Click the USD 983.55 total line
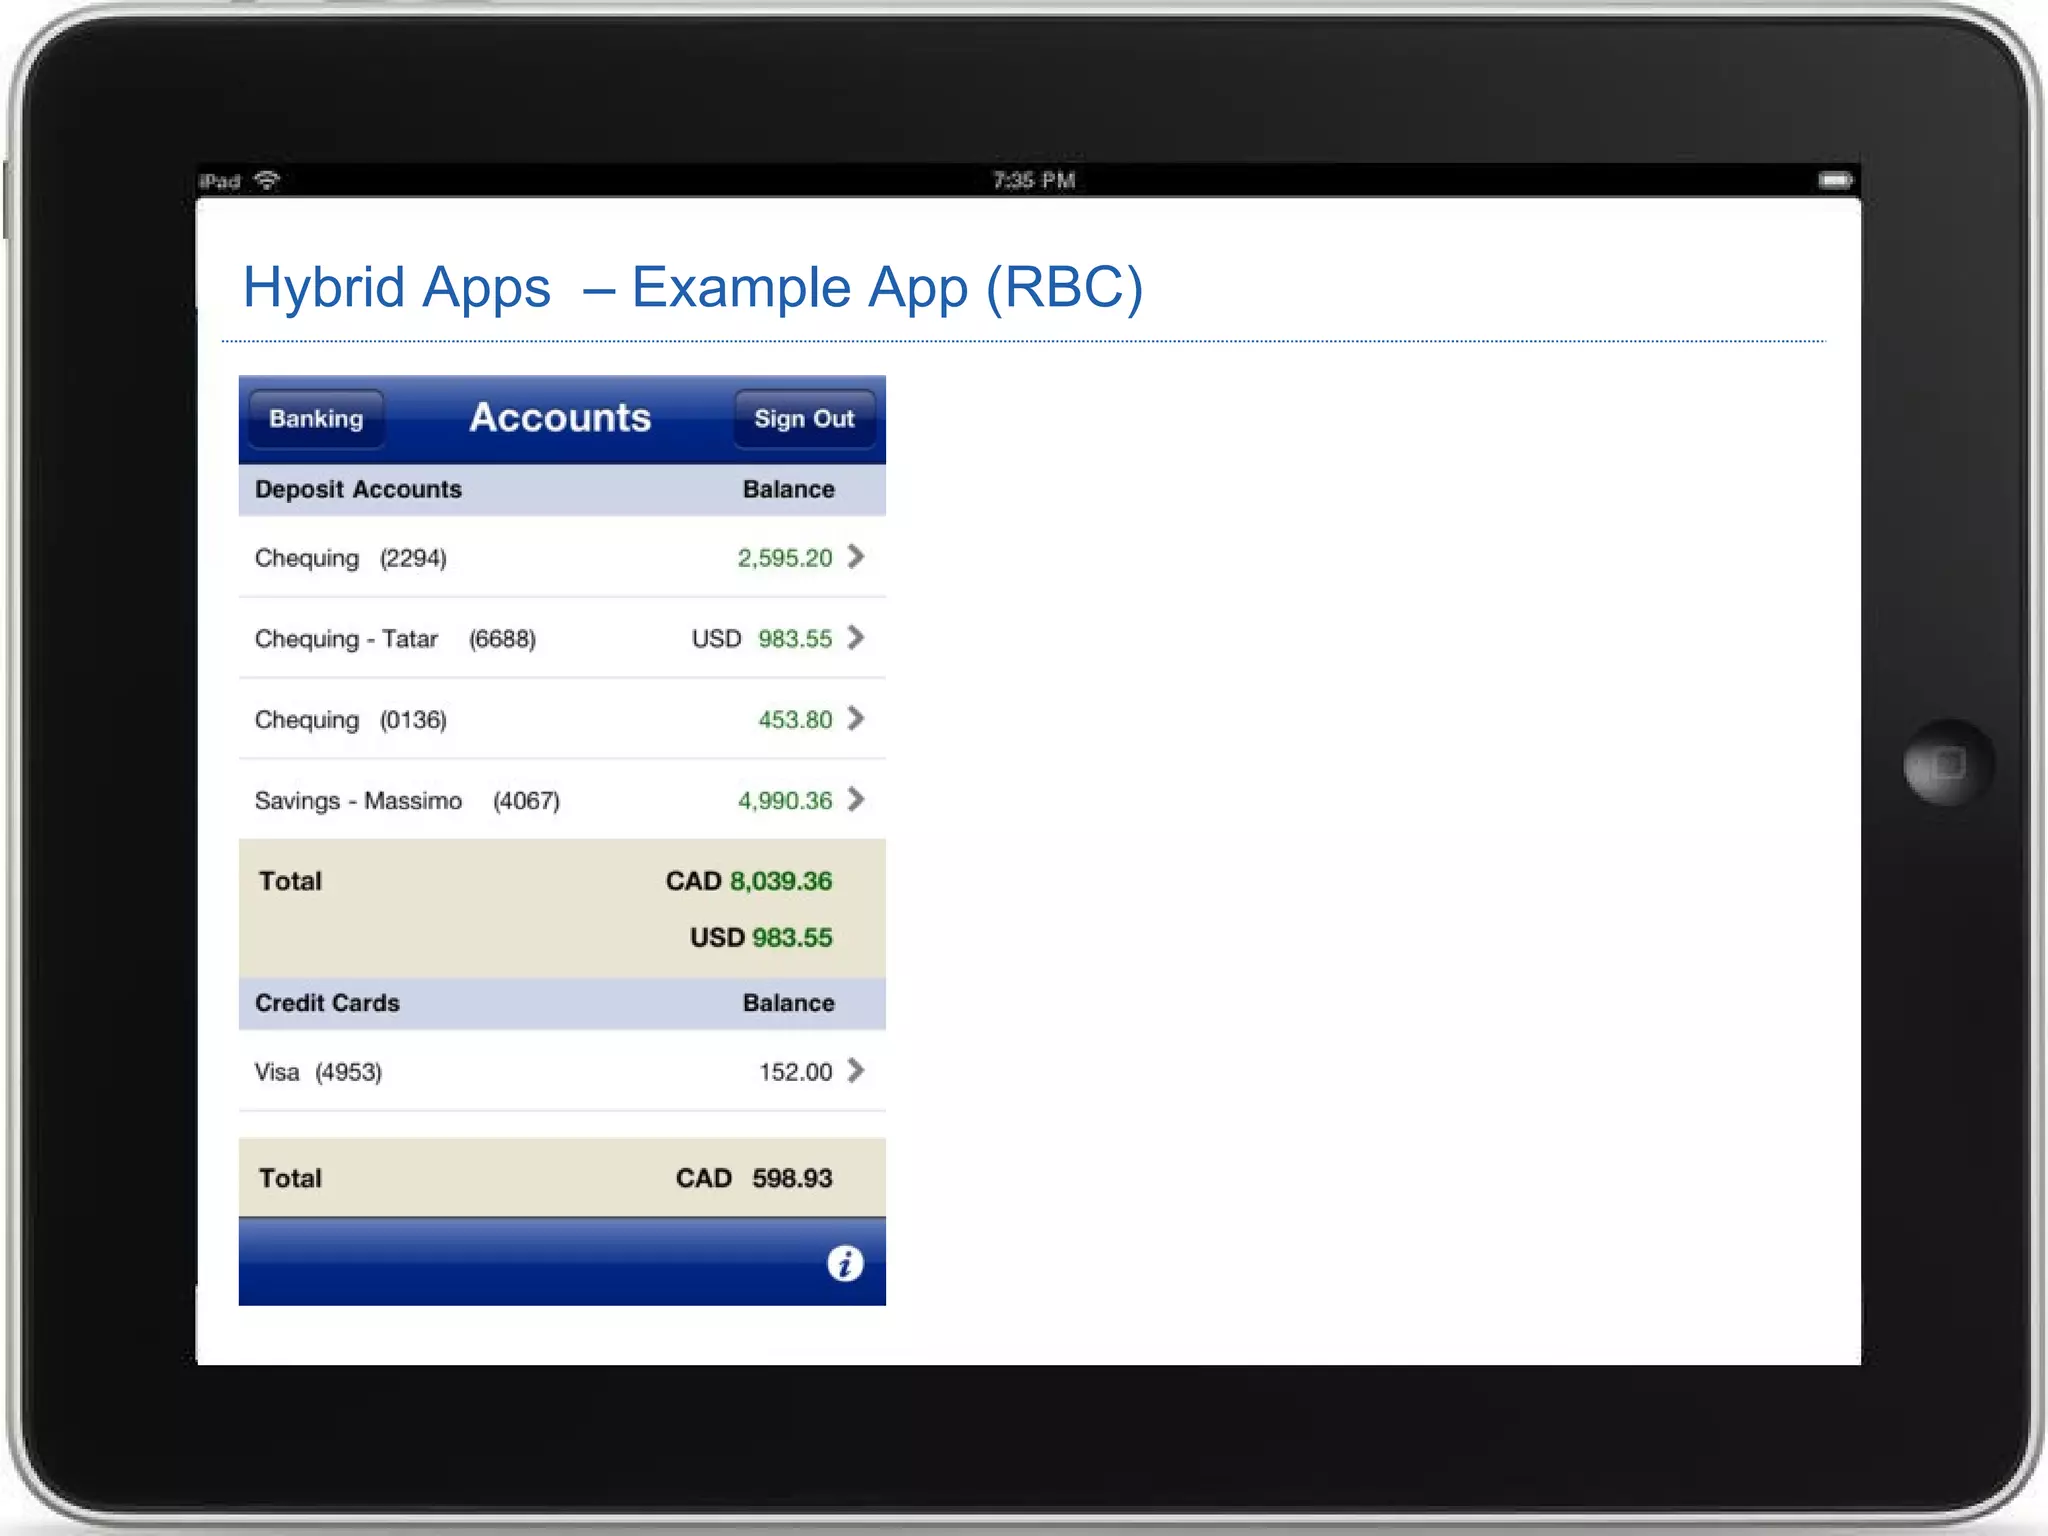The width and height of the screenshot is (2048, 1536). [761, 938]
